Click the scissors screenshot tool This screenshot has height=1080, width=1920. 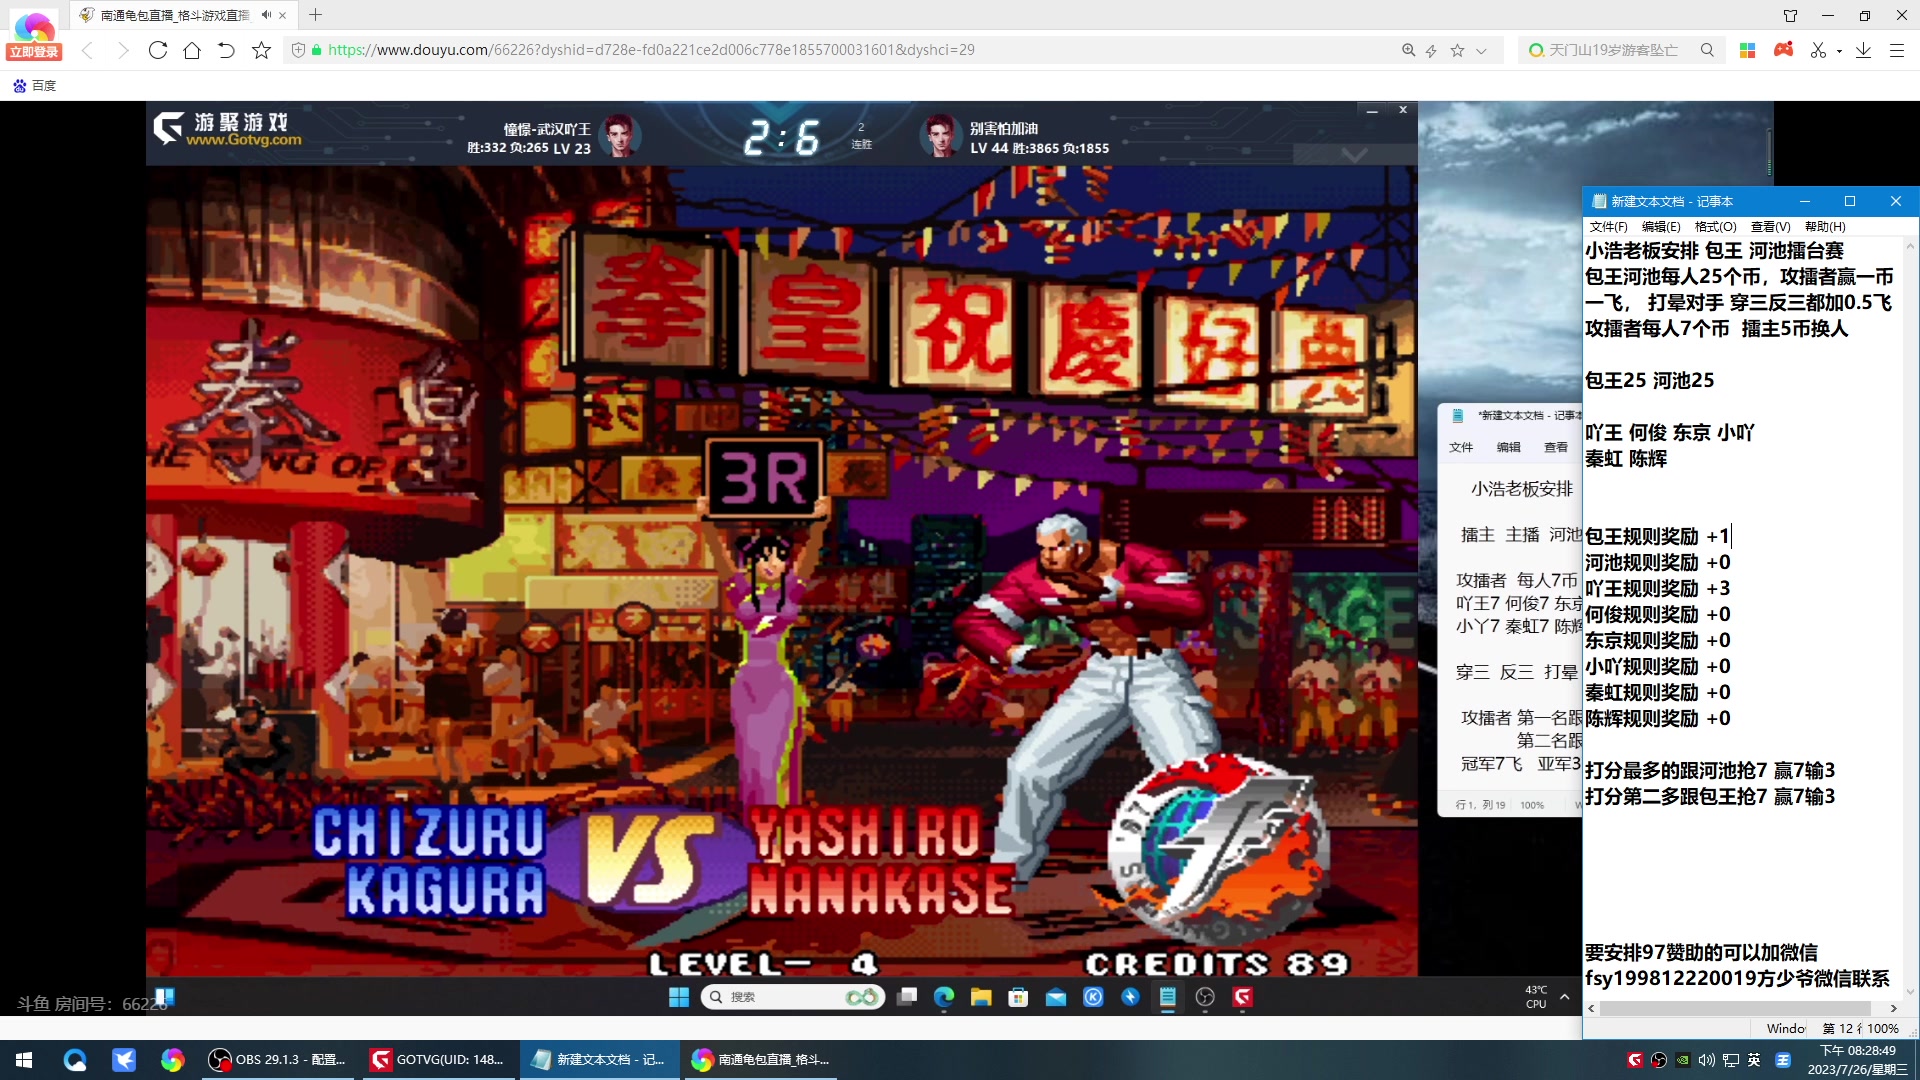[x=1818, y=50]
